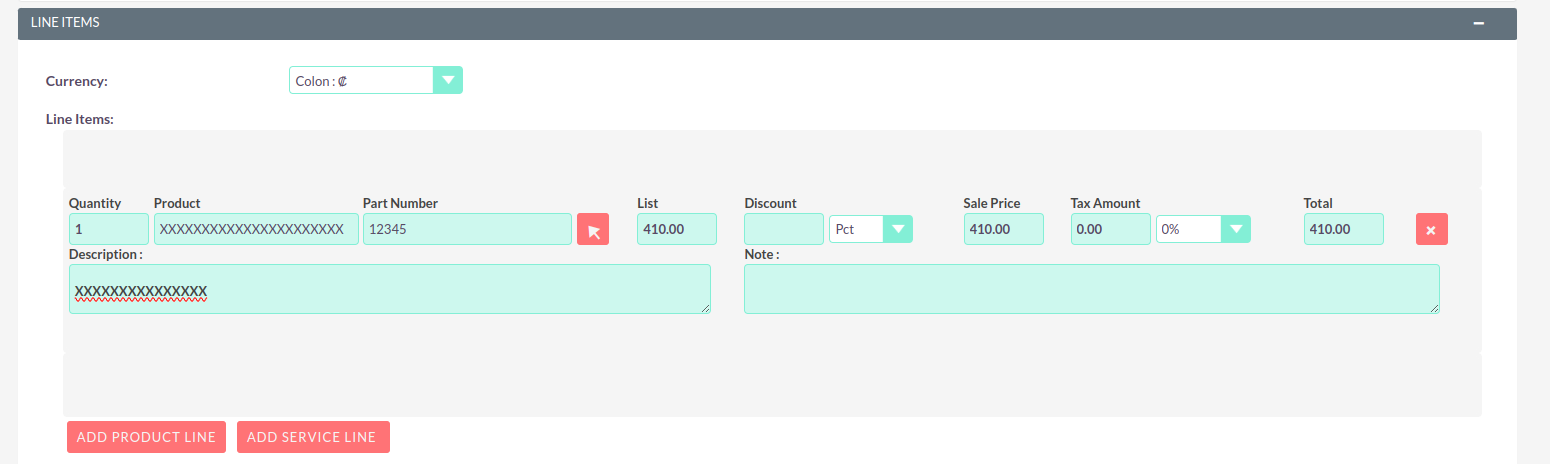Screen dimensions: 1550x464
Task: Click the Tax Amount field
Action: click(1110, 229)
